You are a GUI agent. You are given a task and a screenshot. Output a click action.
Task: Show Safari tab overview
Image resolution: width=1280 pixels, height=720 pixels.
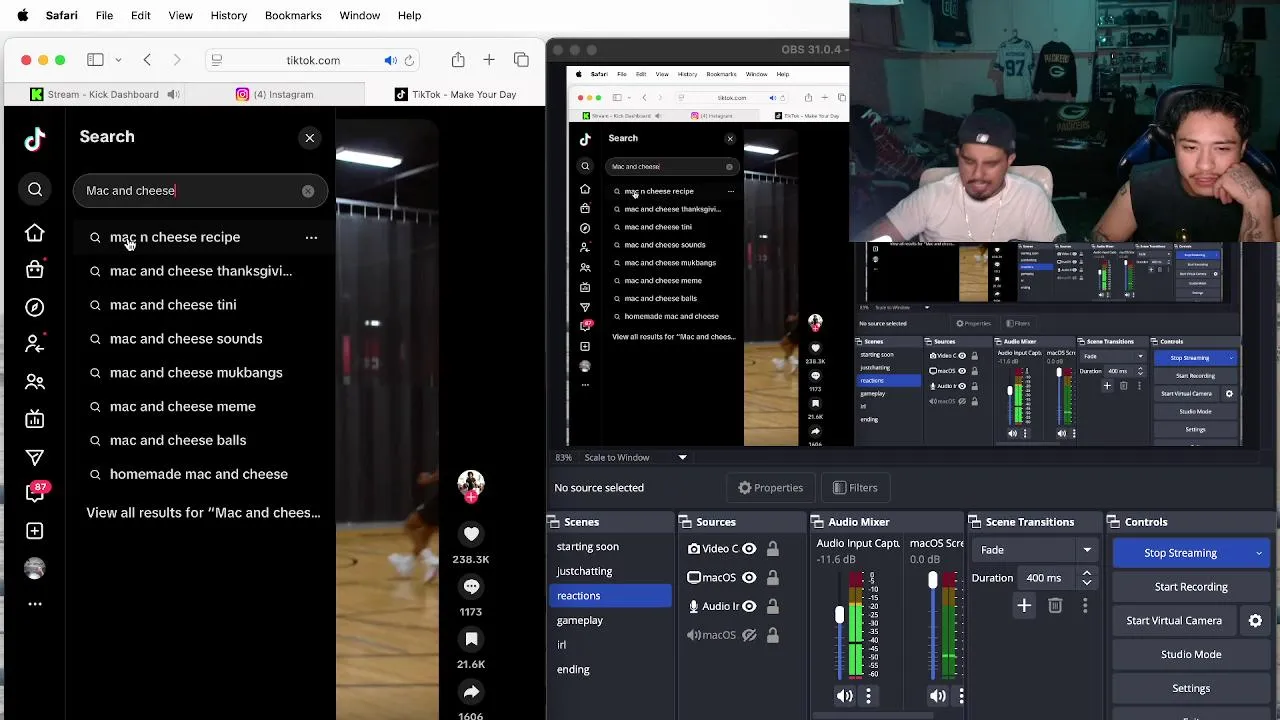[521, 60]
